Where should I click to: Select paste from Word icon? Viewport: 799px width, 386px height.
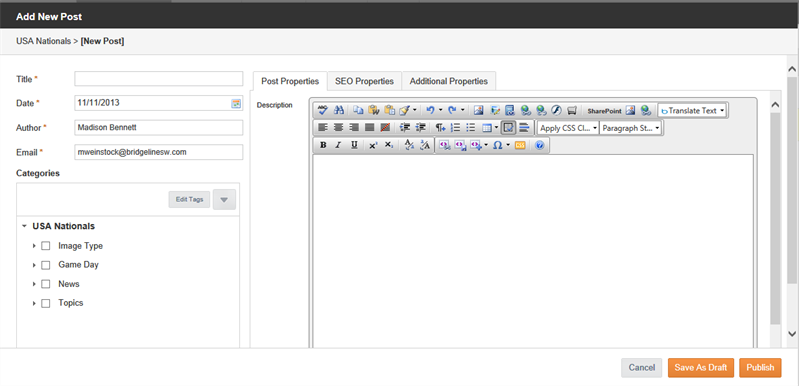pos(374,110)
